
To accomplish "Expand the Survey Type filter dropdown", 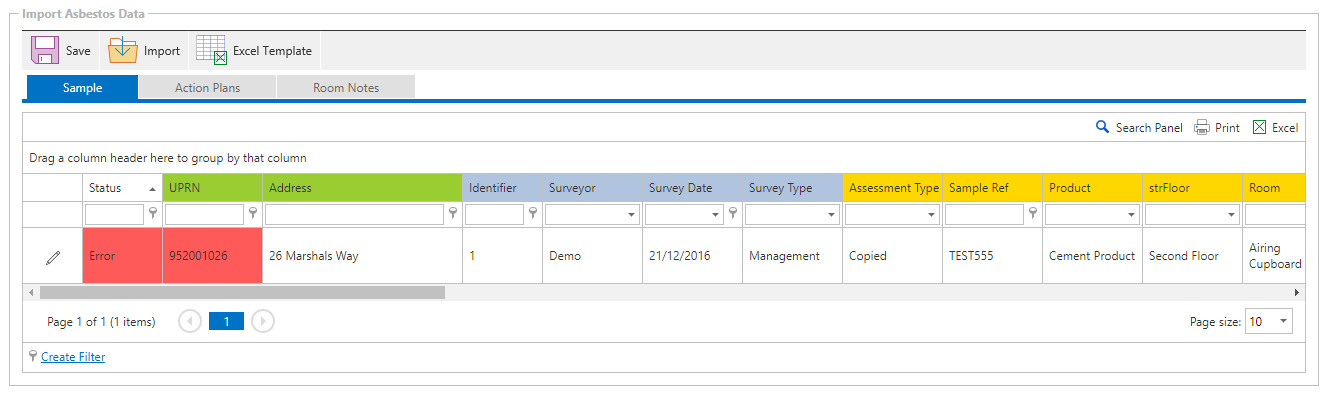I will (x=831, y=214).
